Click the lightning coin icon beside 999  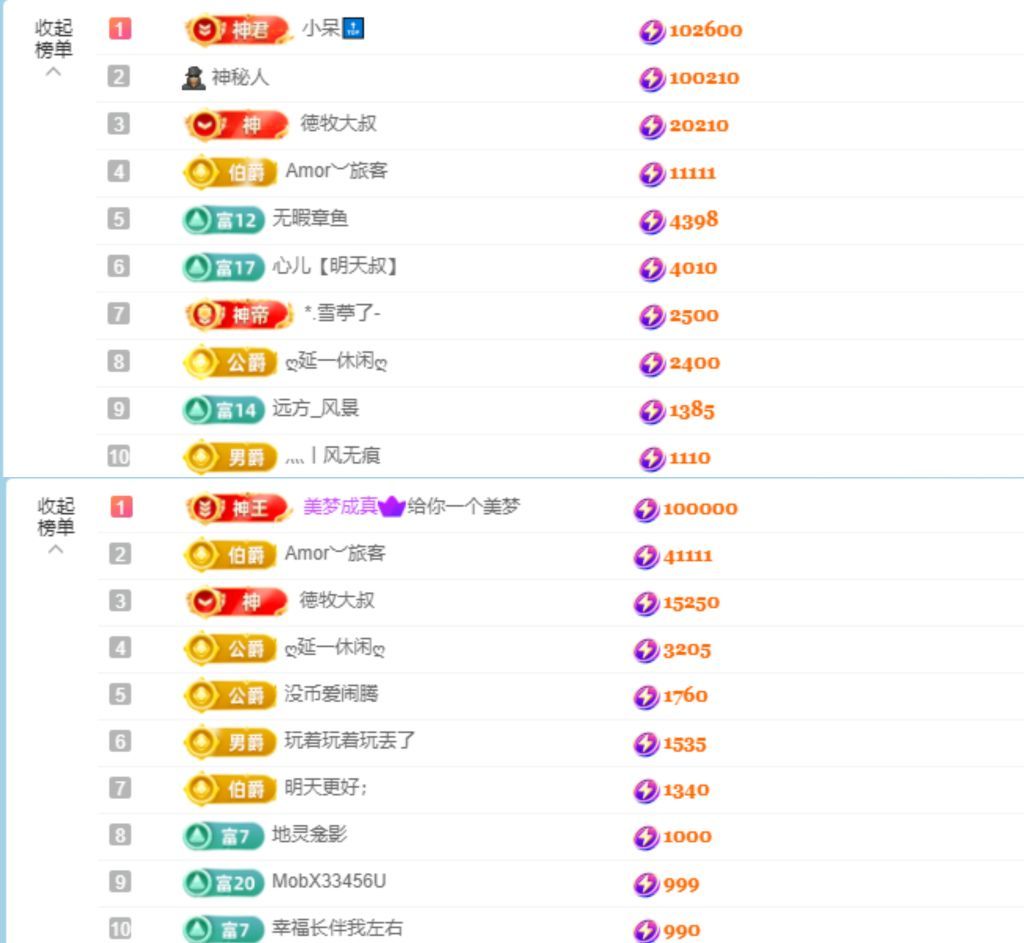coord(646,884)
